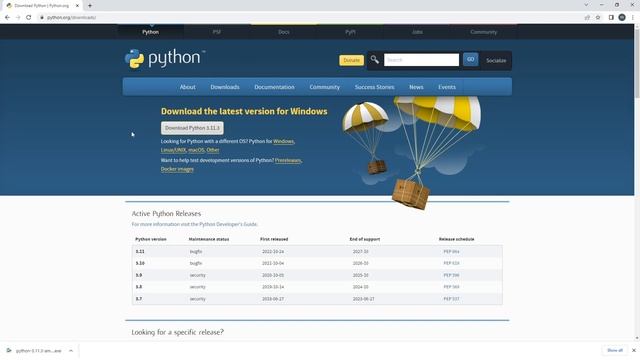The width and height of the screenshot is (640, 360).
Task: Select the Community top navigation tab
Action: pyautogui.click(x=484, y=32)
